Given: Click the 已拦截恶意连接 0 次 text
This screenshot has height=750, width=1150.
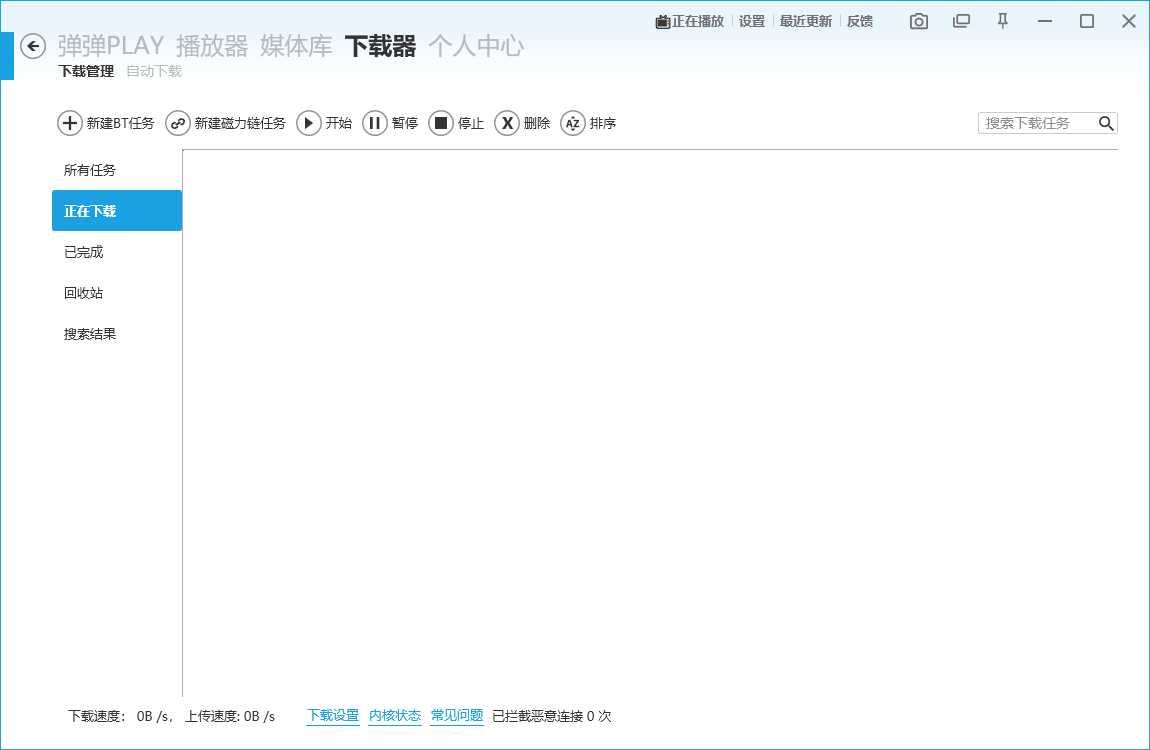Looking at the screenshot, I should [552, 716].
